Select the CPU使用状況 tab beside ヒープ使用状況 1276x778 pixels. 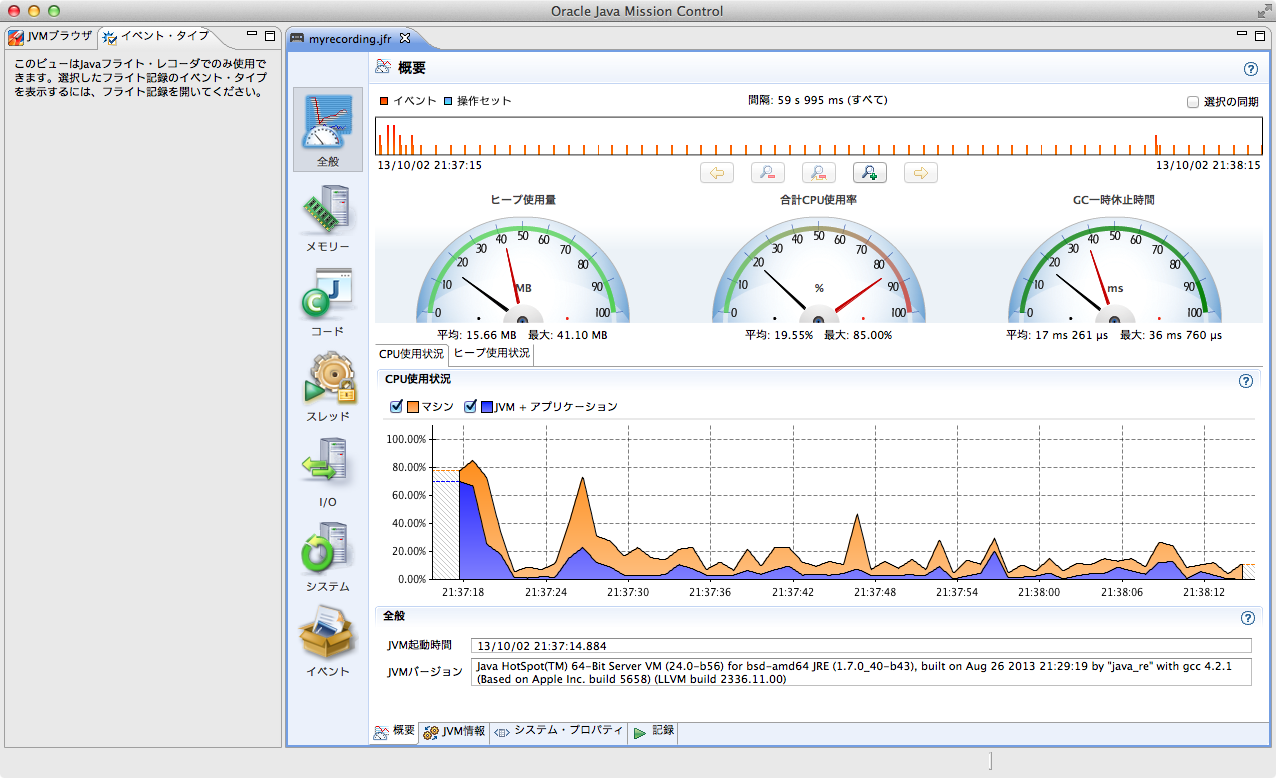(412, 354)
